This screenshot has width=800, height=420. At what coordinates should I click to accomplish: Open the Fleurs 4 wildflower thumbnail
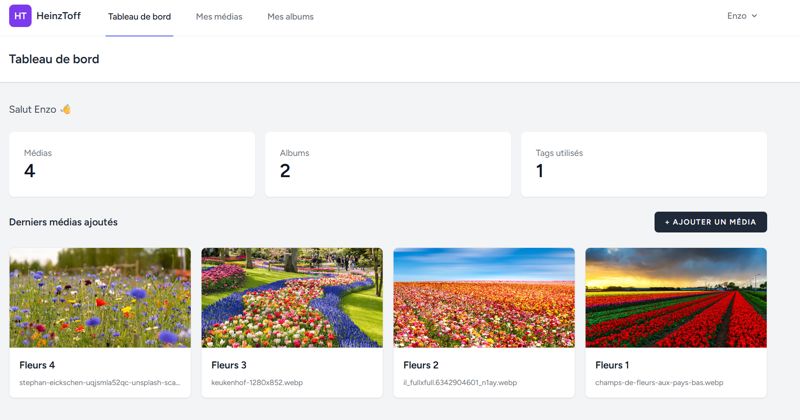tap(100, 298)
